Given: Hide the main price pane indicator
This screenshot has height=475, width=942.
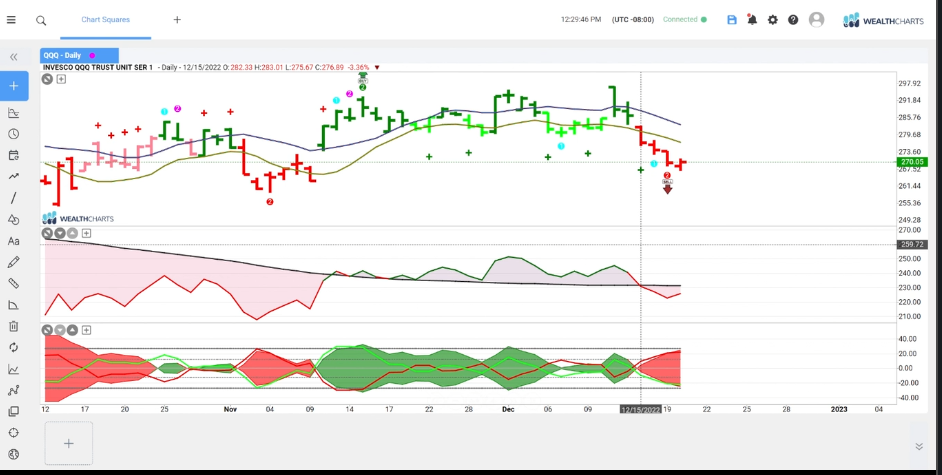Looking at the screenshot, I should 47,79.
